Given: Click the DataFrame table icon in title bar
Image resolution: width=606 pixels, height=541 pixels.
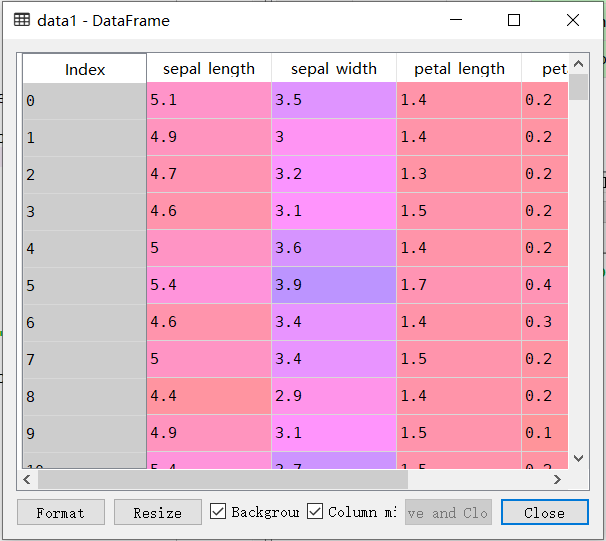Looking at the screenshot, I should point(21,20).
